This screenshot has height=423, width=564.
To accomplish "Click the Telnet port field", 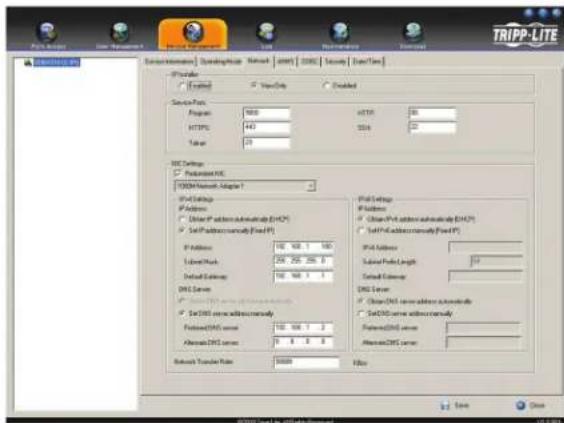I will click(x=267, y=143).
